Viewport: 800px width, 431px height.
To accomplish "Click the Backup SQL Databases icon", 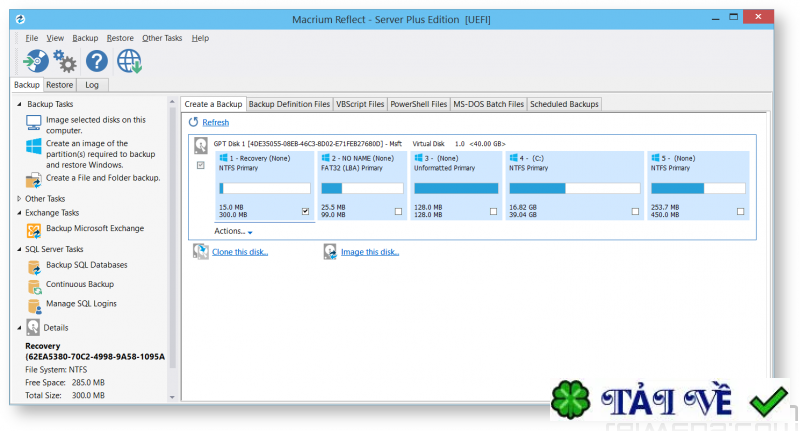I will click(x=34, y=267).
